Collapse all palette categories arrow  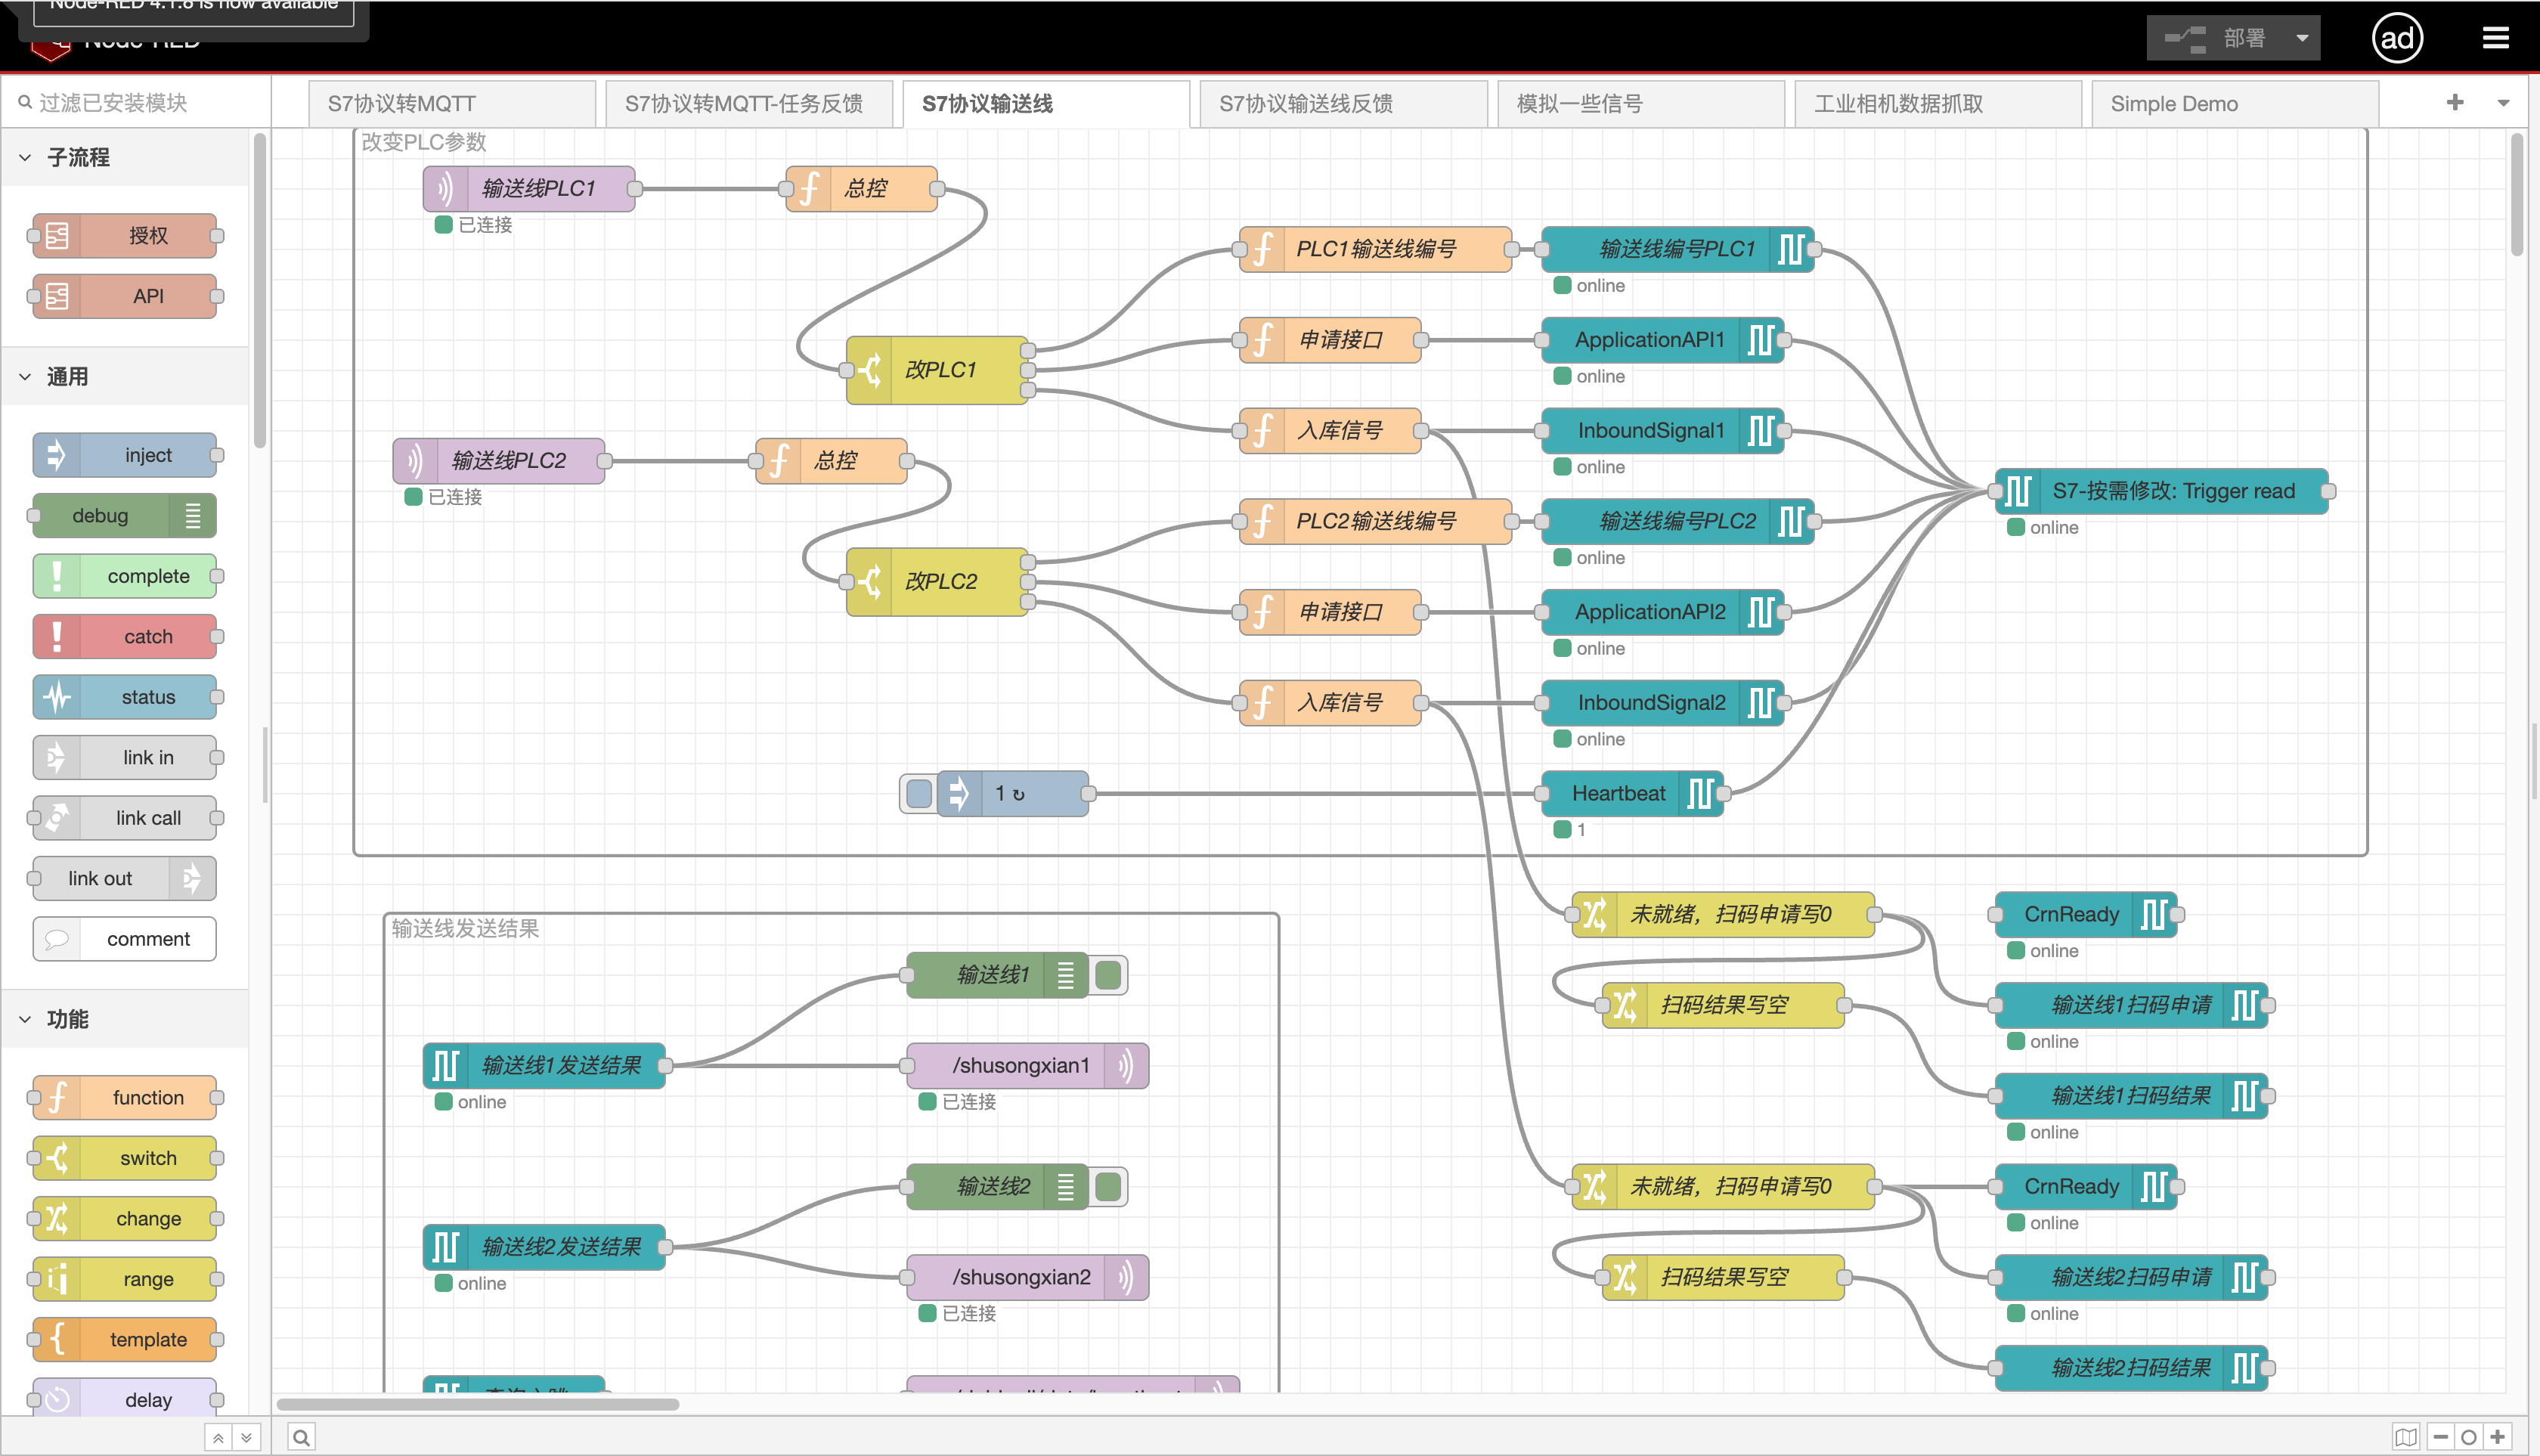click(218, 1438)
